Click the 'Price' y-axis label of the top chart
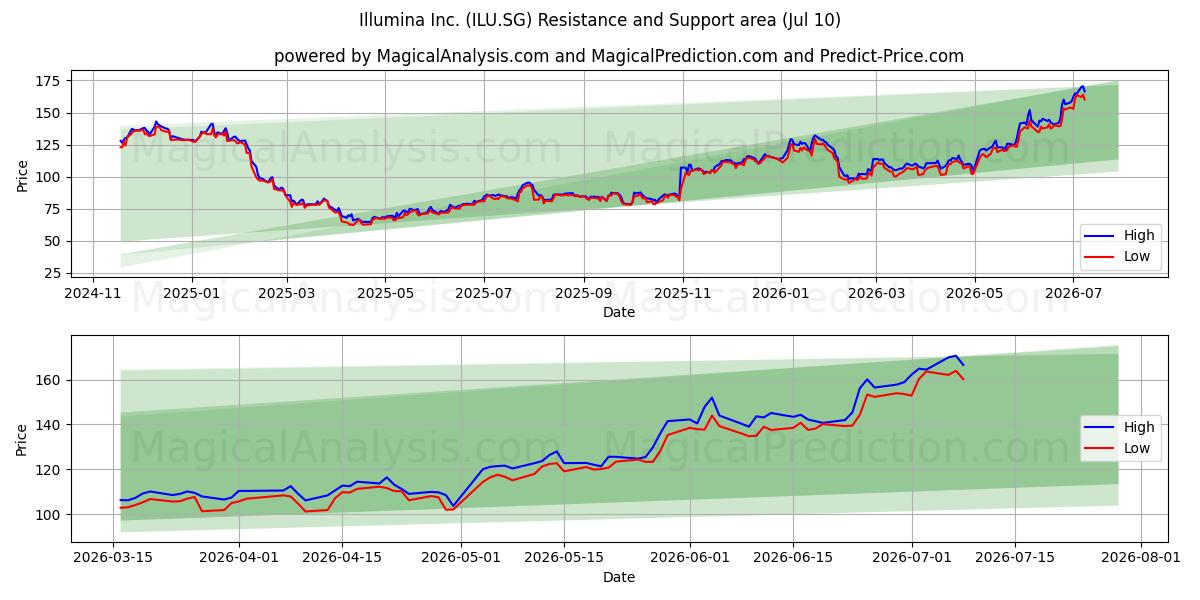 tap(22, 176)
